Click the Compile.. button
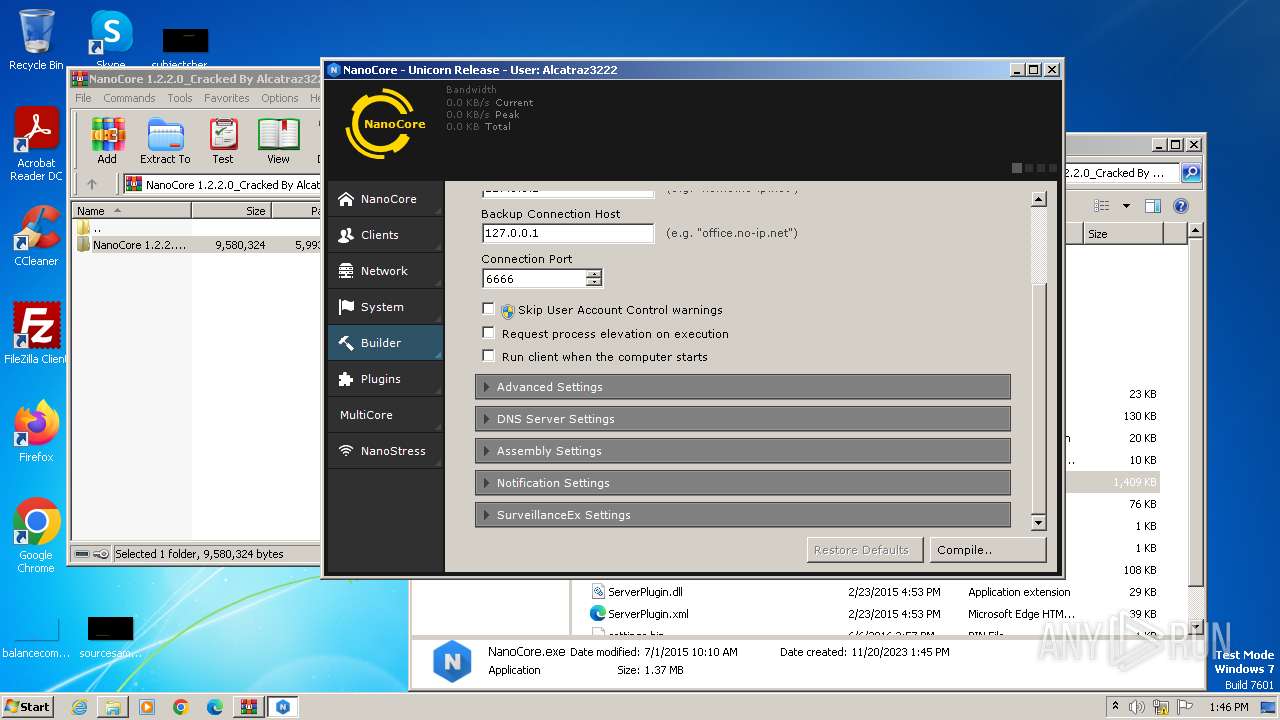 (x=987, y=550)
